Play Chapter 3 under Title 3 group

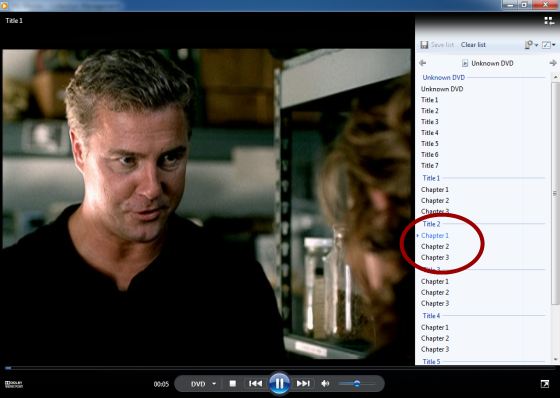pyautogui.click(x=435, y=303)
